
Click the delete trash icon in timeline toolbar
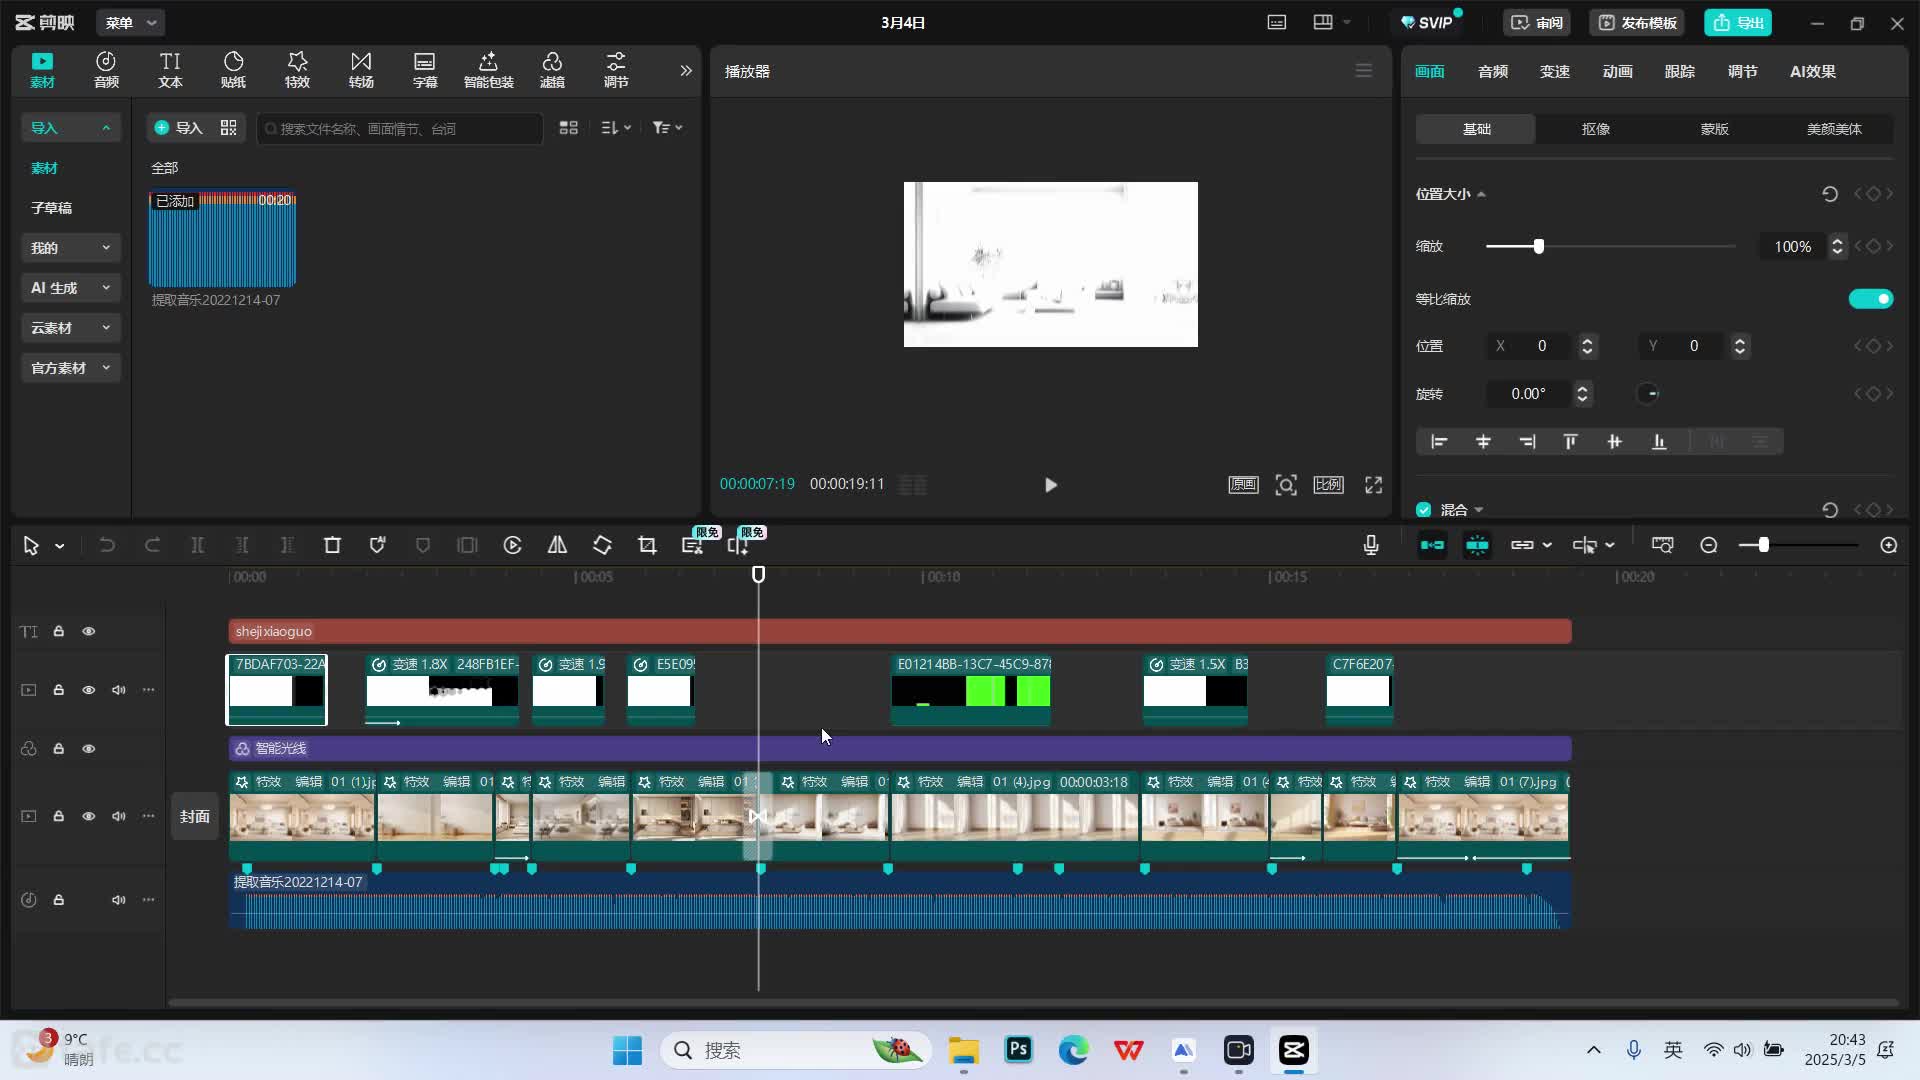(332, 545)
